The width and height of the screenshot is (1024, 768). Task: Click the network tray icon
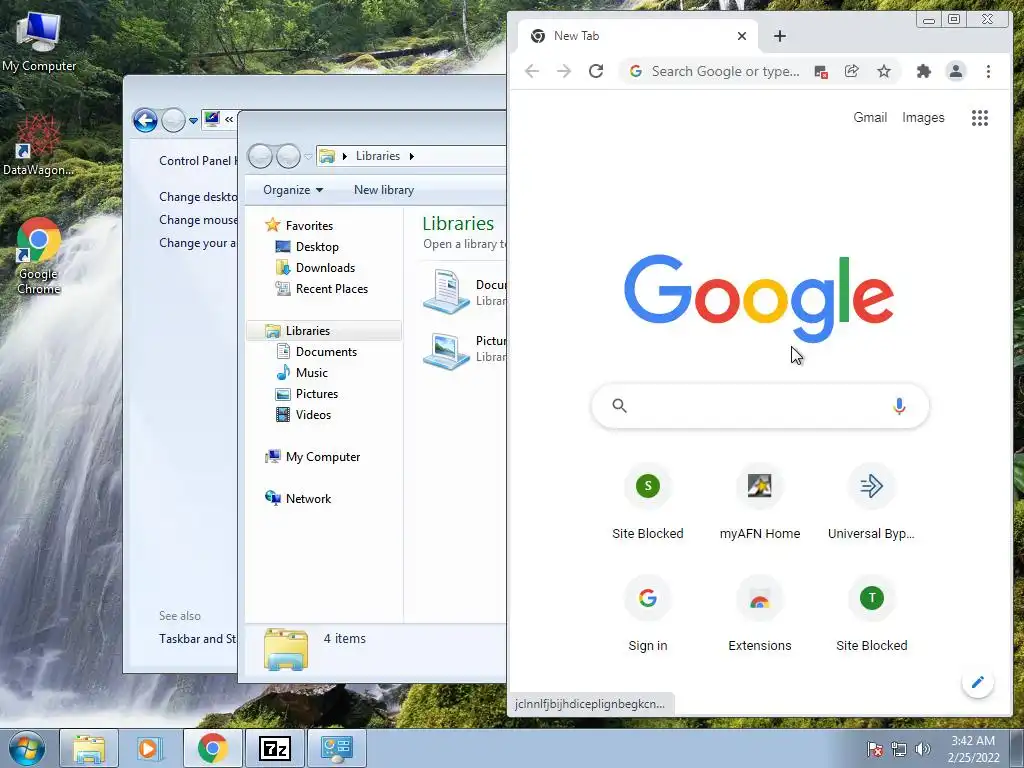899,749
